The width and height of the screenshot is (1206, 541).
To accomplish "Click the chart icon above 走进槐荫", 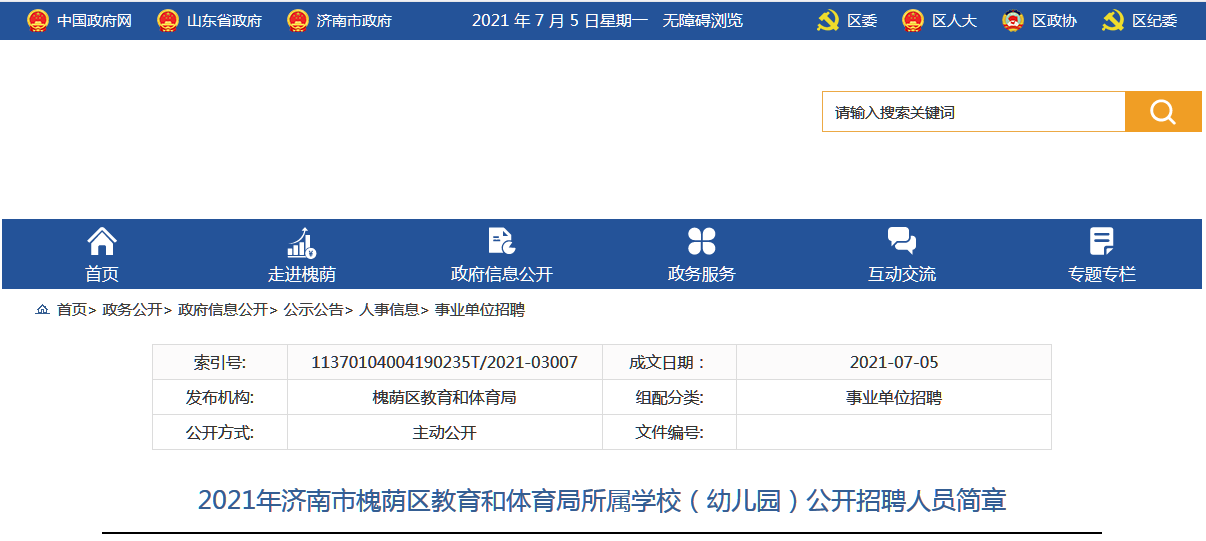I will (x=302, y=241).
